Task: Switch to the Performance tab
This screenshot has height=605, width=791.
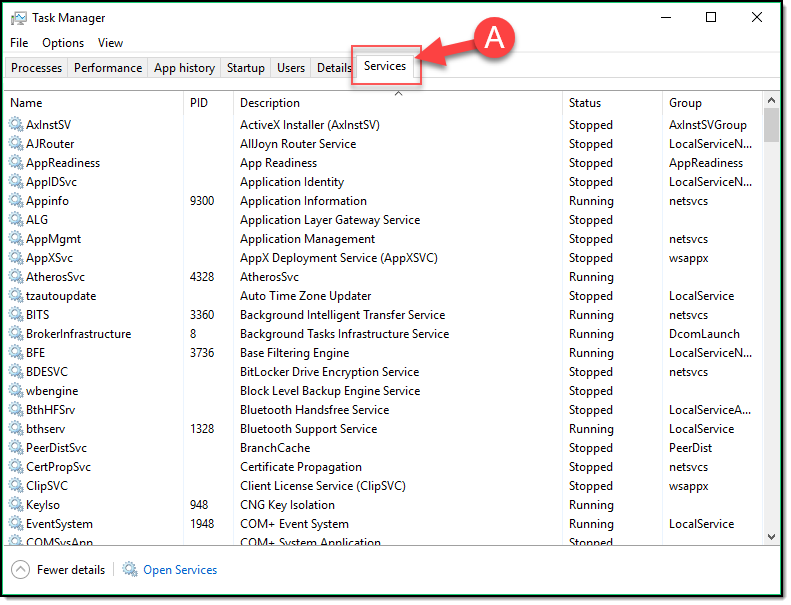Action: point(108,68)
